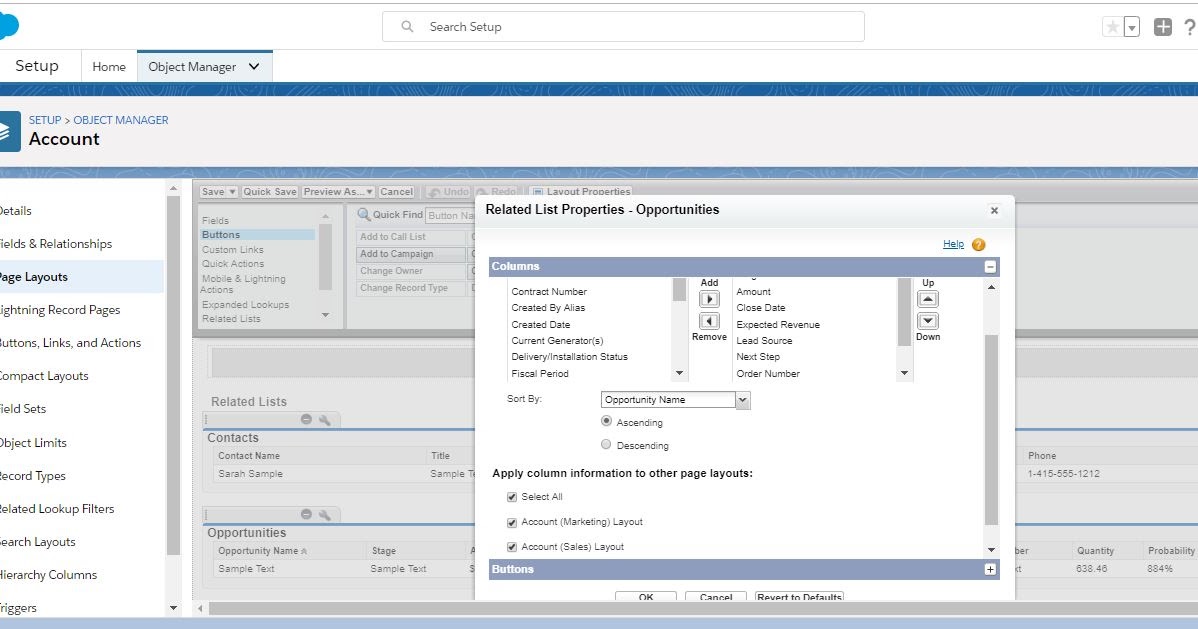
Task: Click the Help question mark icon in dialog
Action: [978, 243]
